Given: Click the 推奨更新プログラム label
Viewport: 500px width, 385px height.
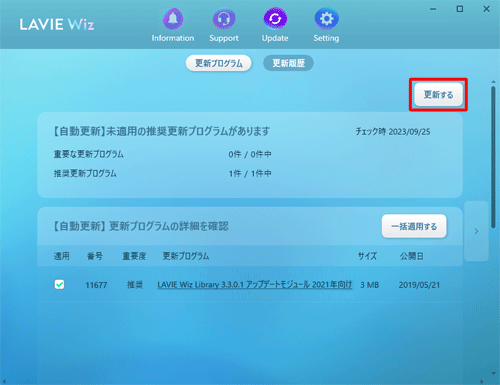Looking at the screenshot, I should tap(85, 173).
